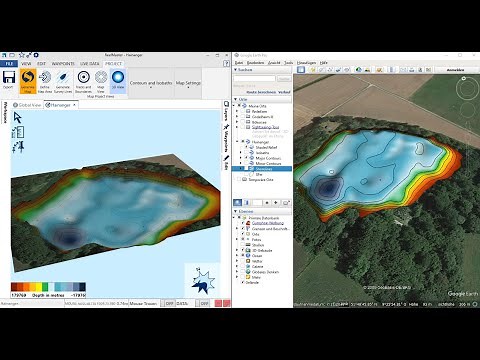Click the sunlight icon in Google Earth toolbar
The image size is (480, 360).
367,70
